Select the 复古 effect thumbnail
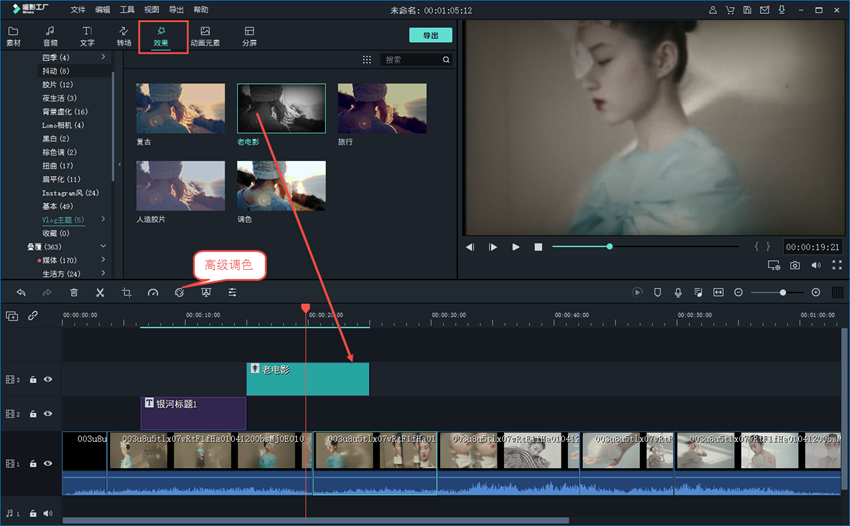The height and width of the screenshot is (526, 850). [x=180, y=108]
